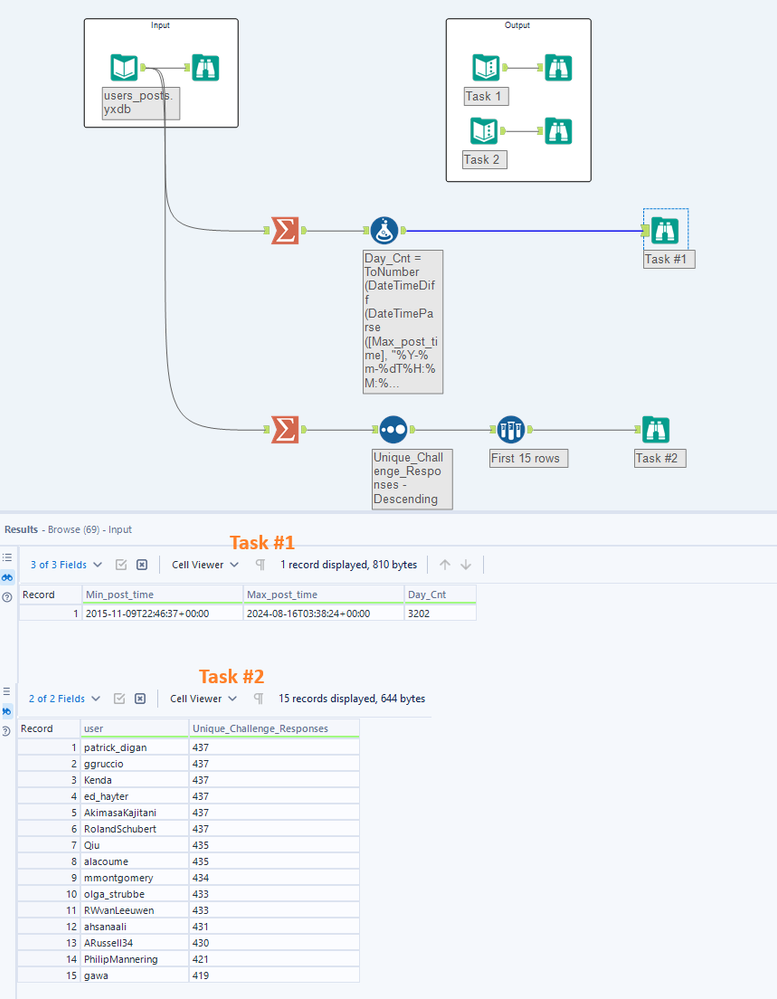
Task: Select the PhilipMannering user cell
Action: coord(135,959)
